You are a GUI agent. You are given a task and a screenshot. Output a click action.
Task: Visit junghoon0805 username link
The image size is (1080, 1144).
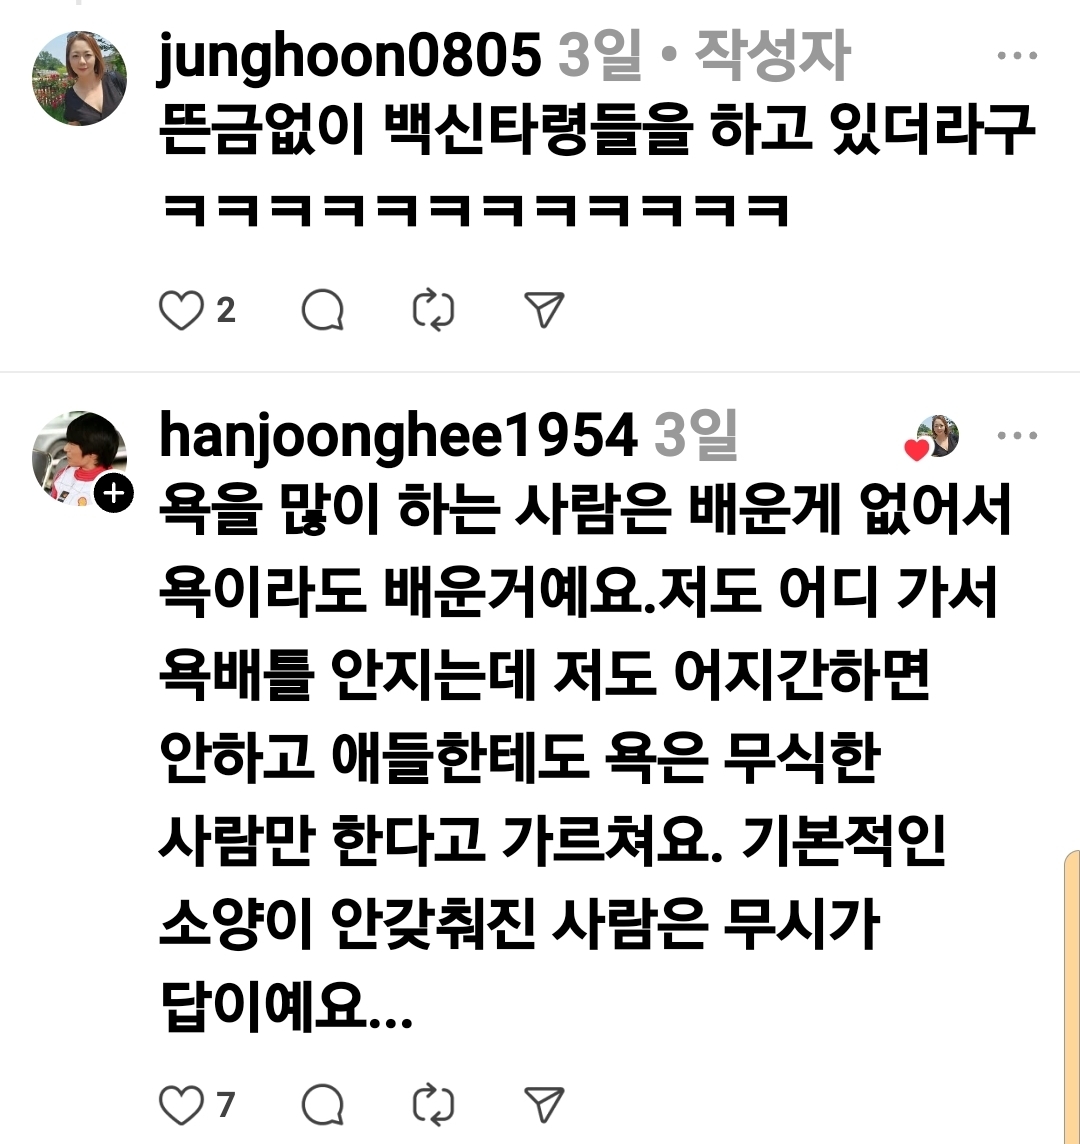pyautogui.click(x=350, y=55)
